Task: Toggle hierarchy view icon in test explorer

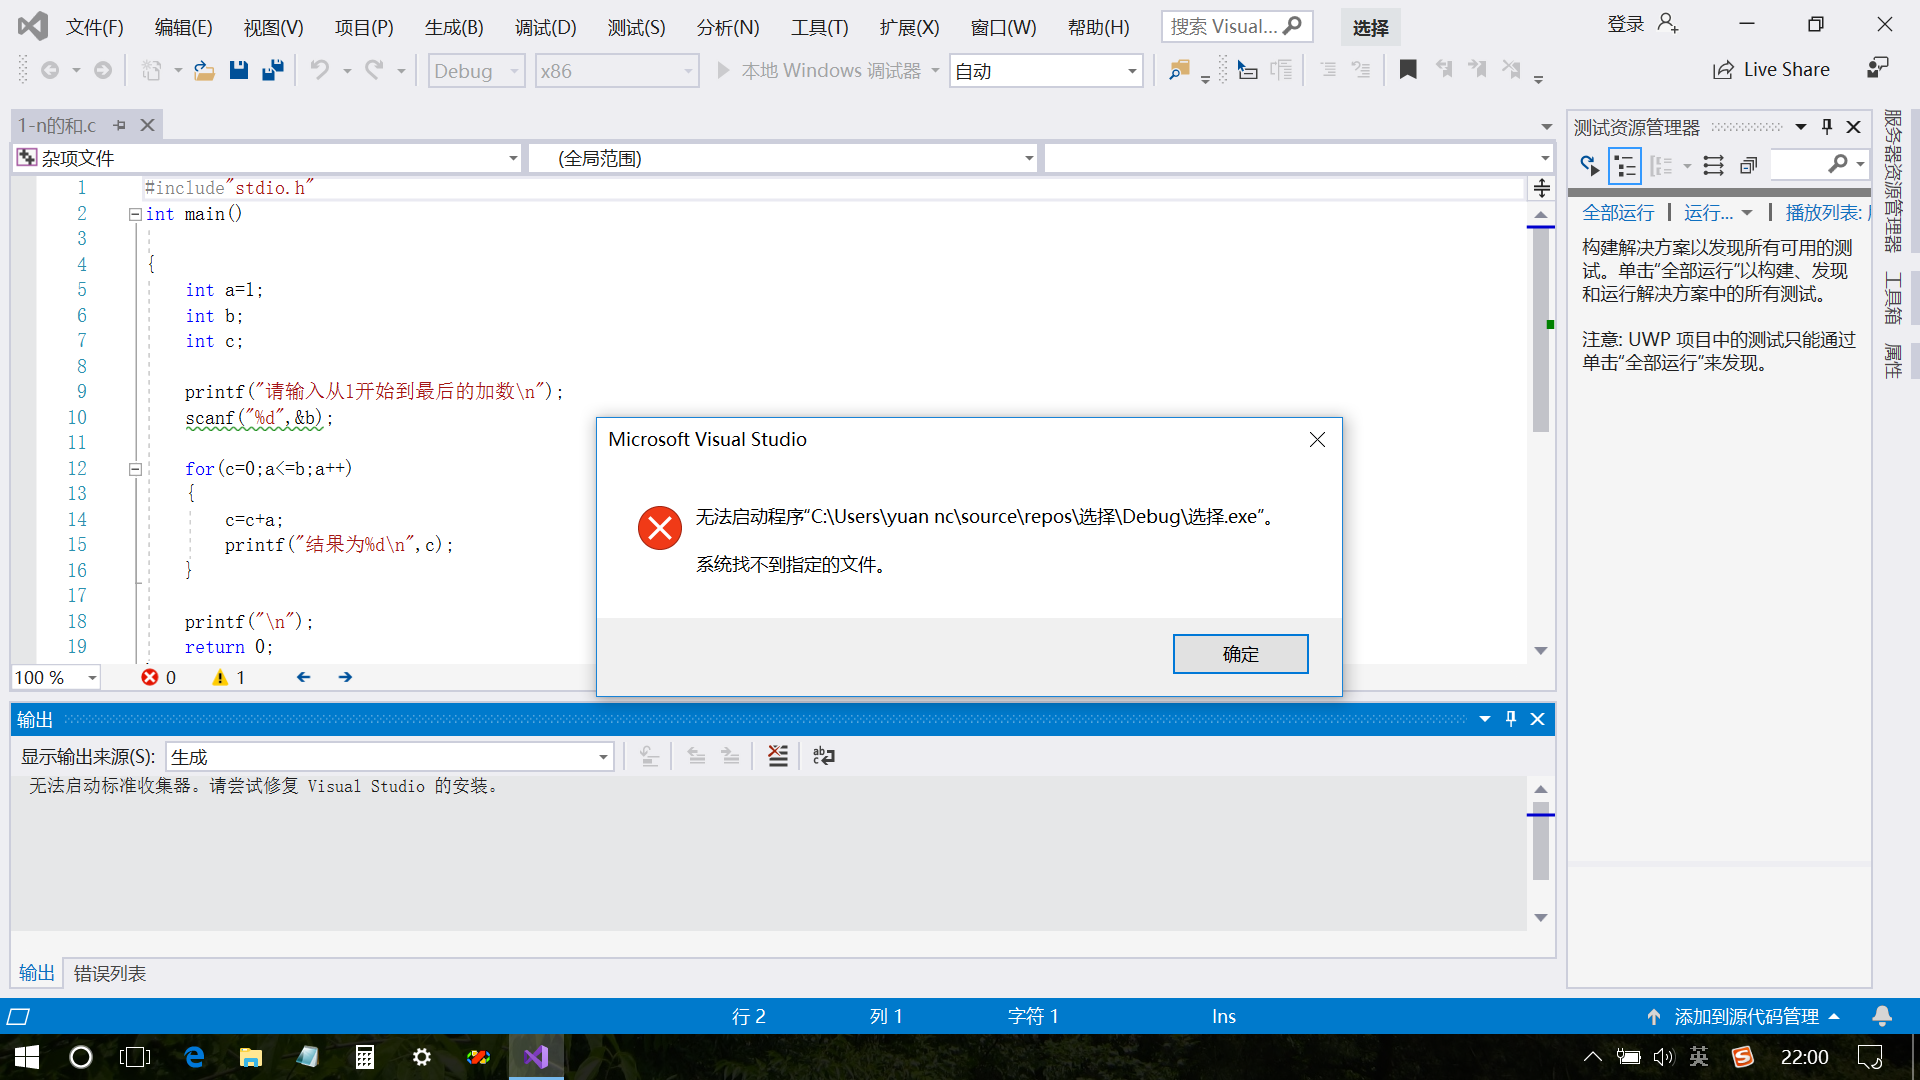Action: click(1625, 165)
